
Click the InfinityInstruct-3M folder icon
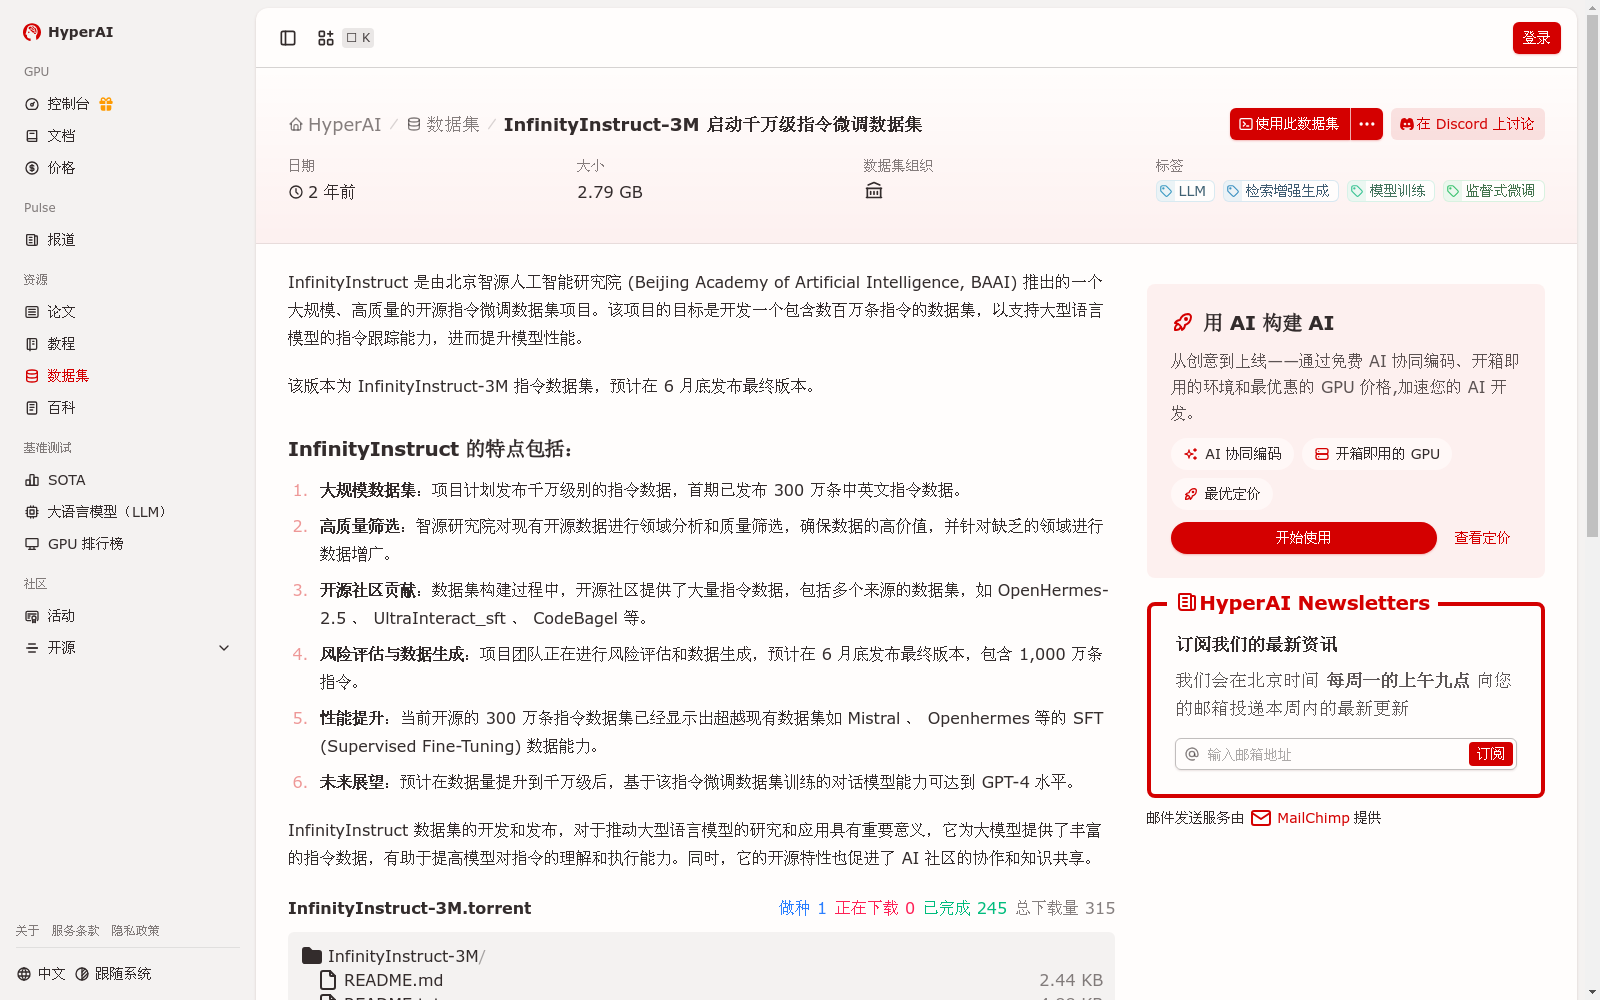coord(312,956)
